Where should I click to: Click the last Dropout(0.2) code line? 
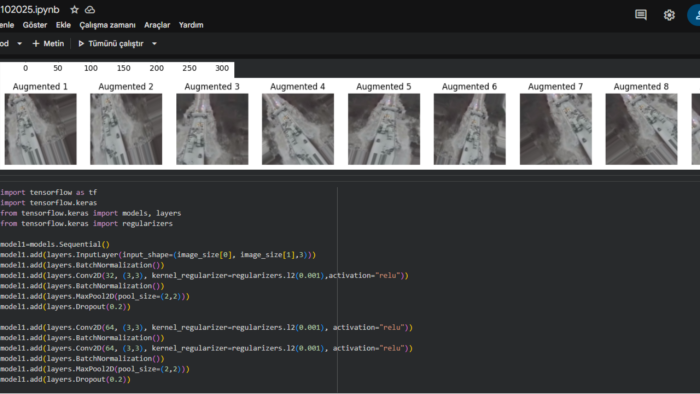coord(66,379)
